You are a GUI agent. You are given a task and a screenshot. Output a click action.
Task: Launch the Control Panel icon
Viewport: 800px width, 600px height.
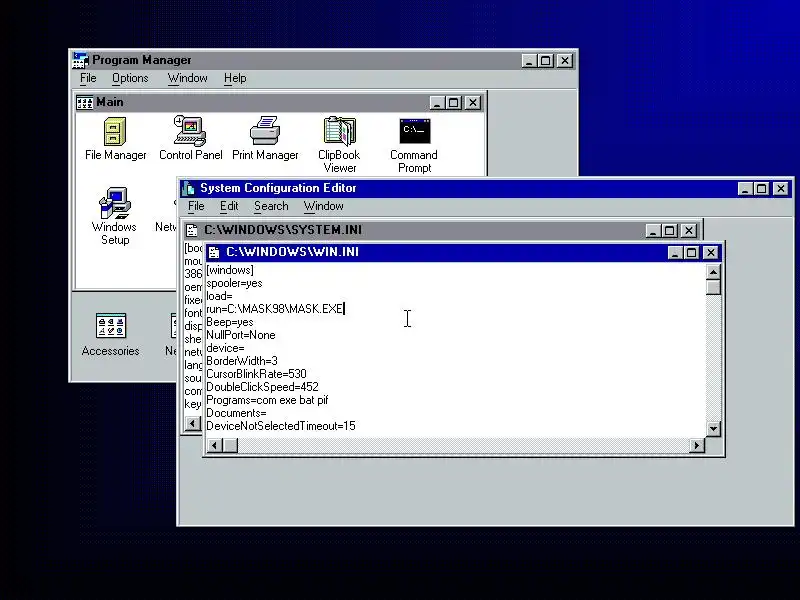(x=190, y=138)
